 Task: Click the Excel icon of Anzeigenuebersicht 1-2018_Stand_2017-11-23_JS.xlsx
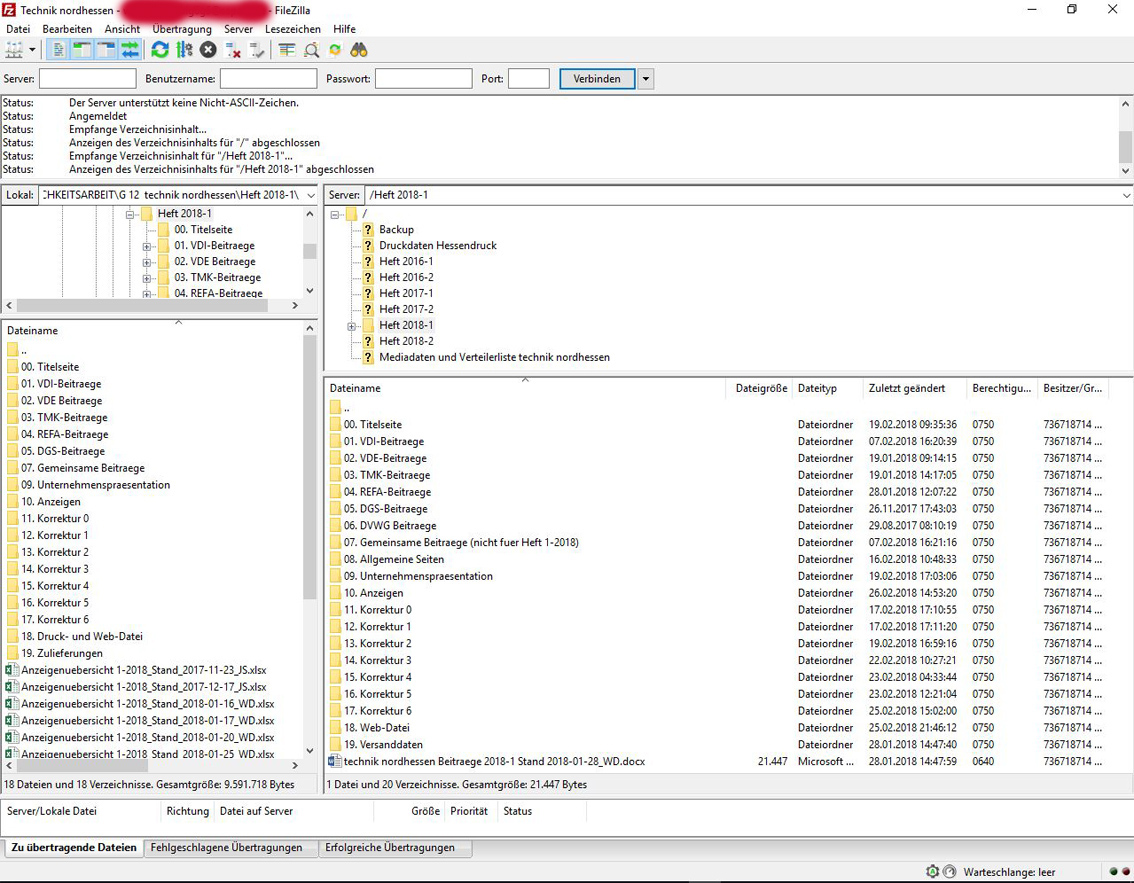tap(12, 670)
